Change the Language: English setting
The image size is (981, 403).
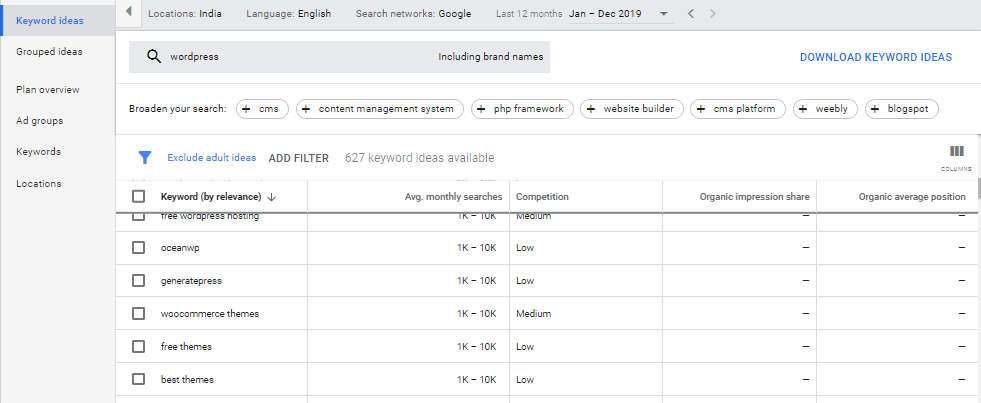coord(288,14)
